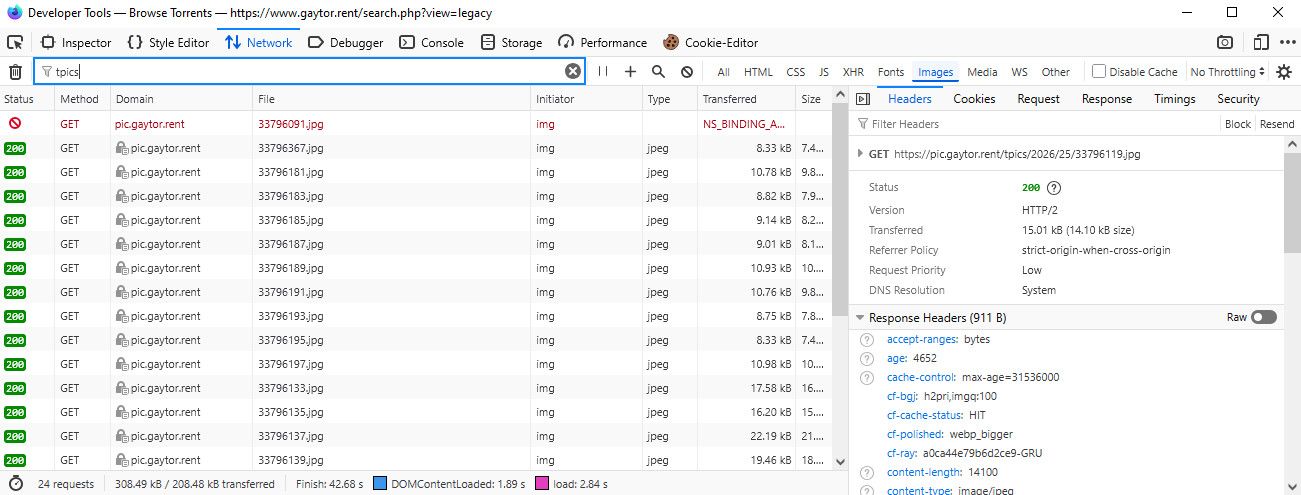Switch to the Inspector panel
Viewport: 1301px width, 495px height.
point(76,43)
